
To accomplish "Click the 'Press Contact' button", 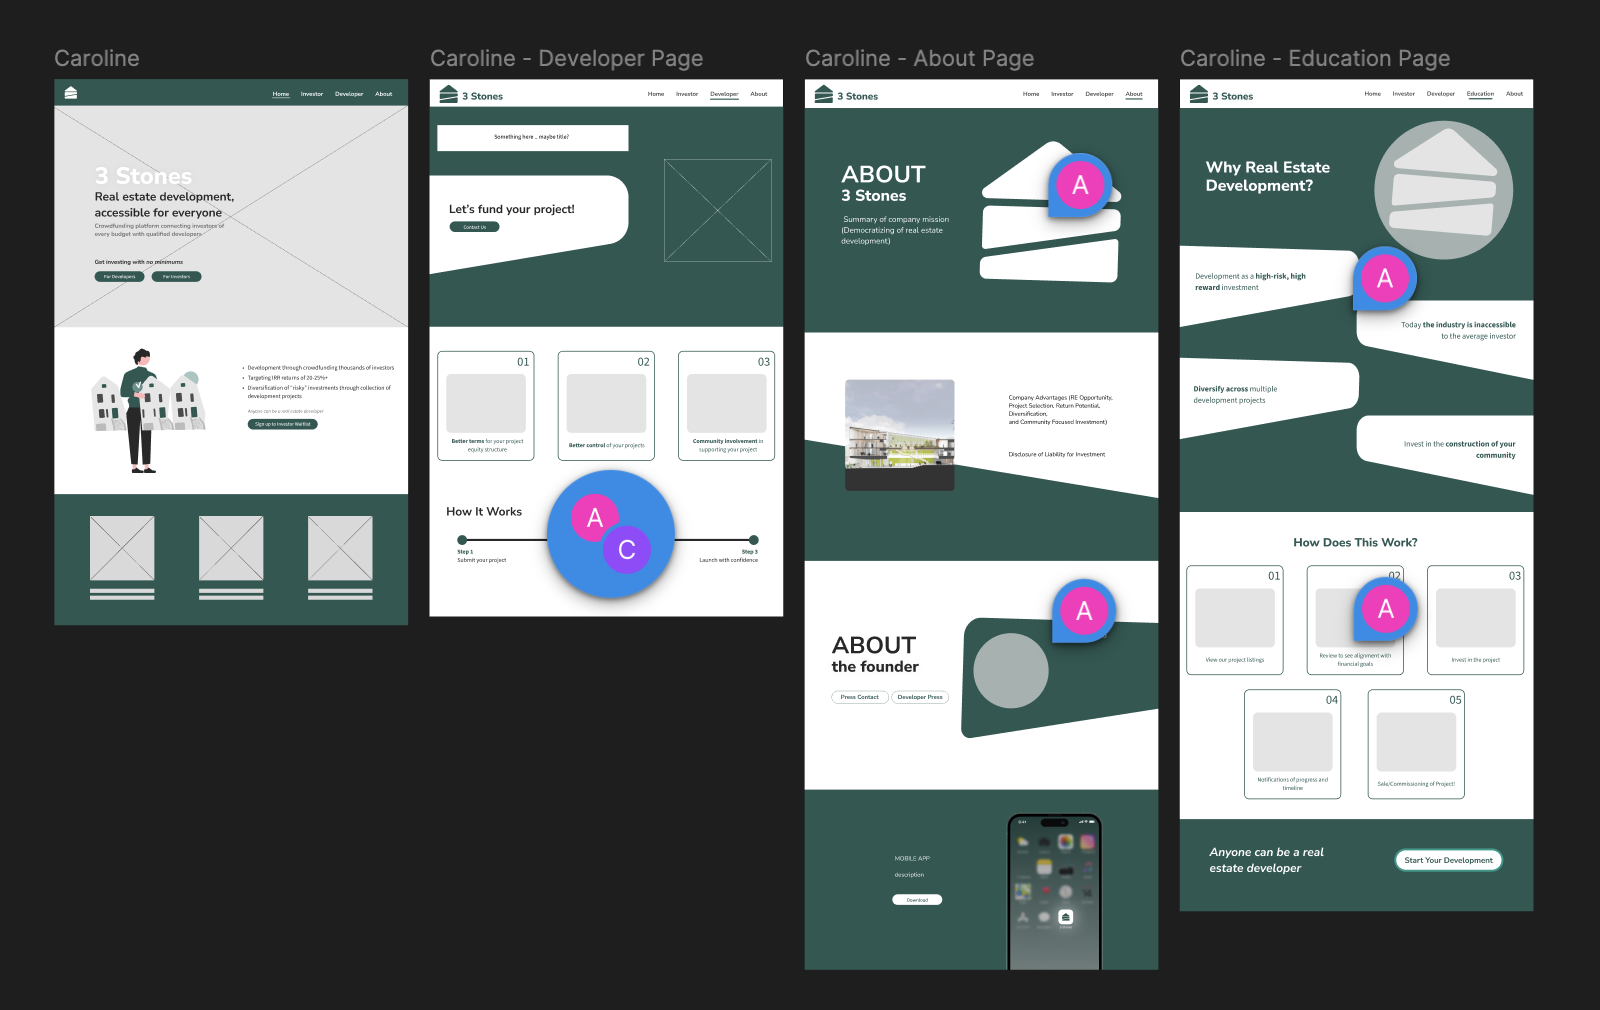I will tap(859, 697).
